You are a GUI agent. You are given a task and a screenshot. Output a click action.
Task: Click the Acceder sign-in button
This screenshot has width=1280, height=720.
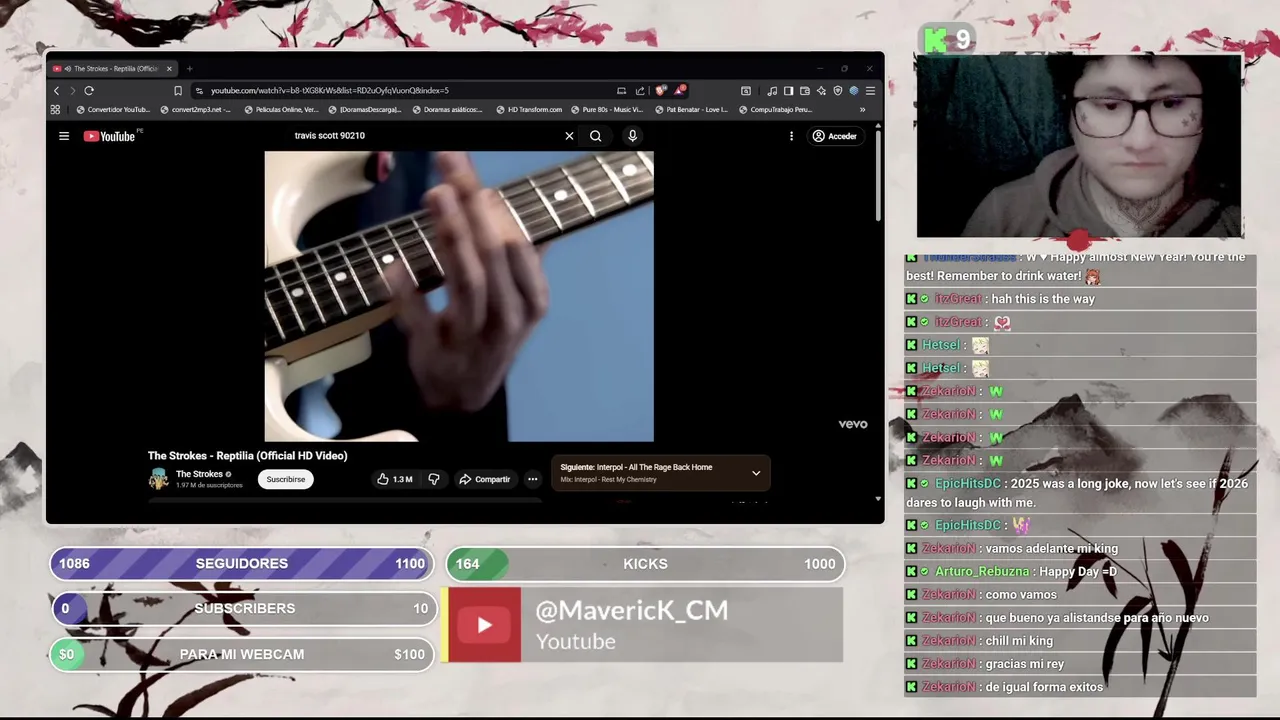pyautogui.click(x=835, y=136)
